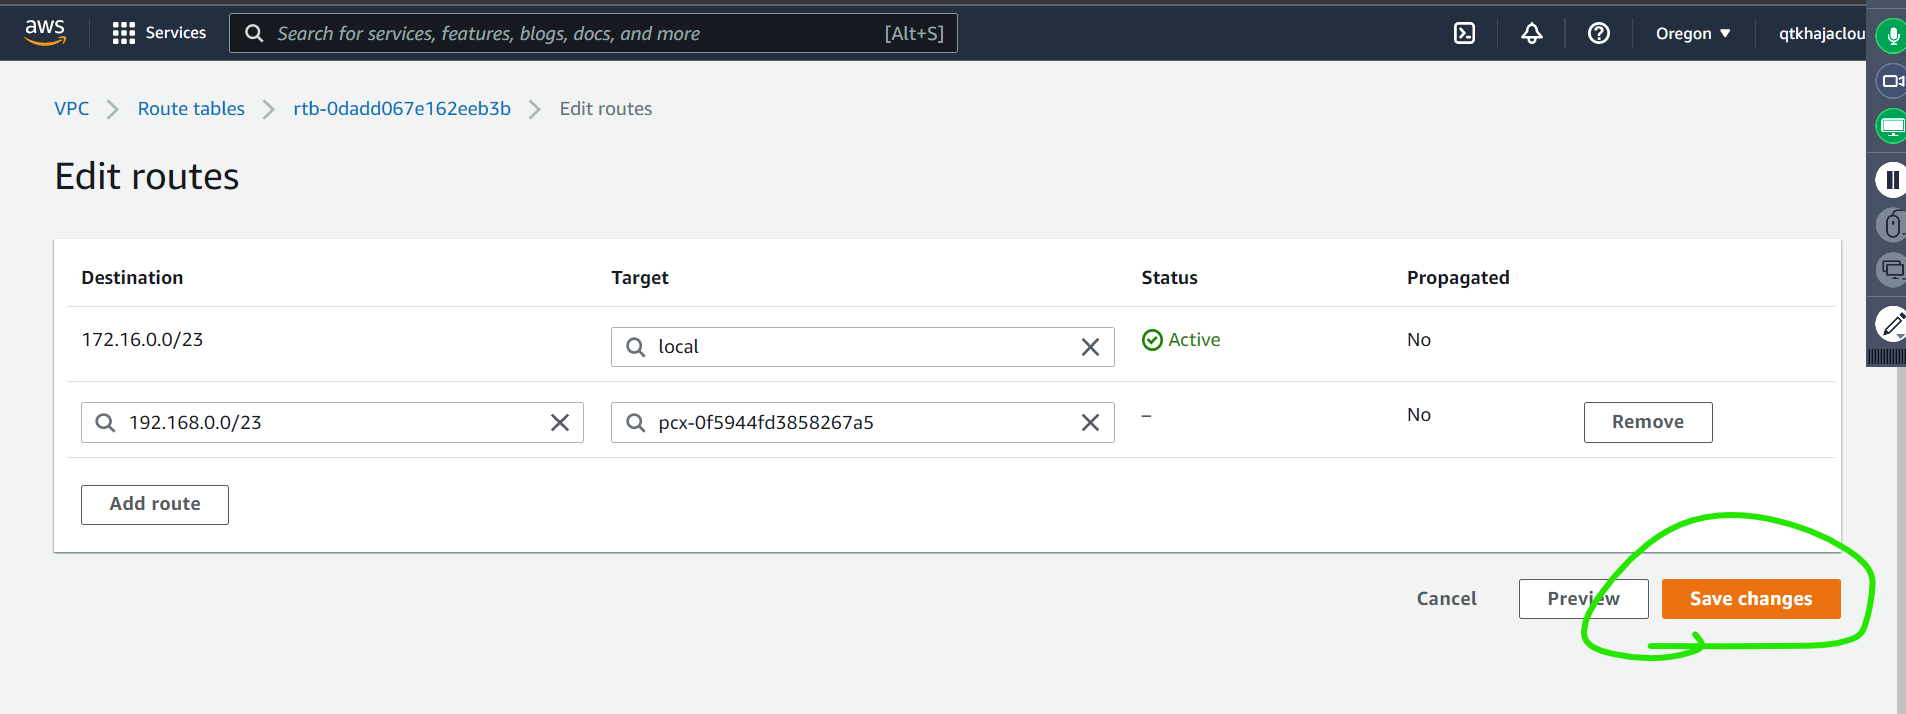Open the pen annotation tool
The width and height of the screenshot is (1906, 714).
(x=1892, y=324)
